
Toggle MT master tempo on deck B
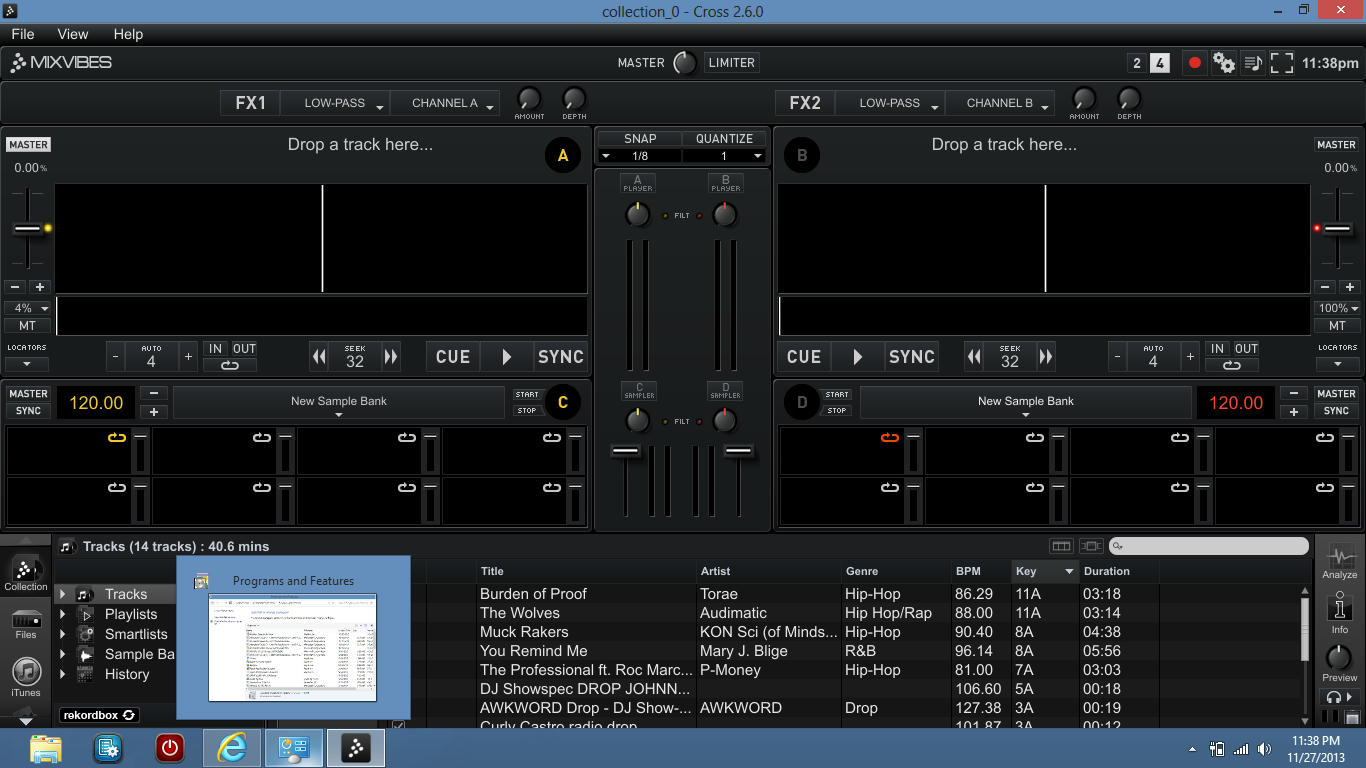click(x=1337, y=326)
